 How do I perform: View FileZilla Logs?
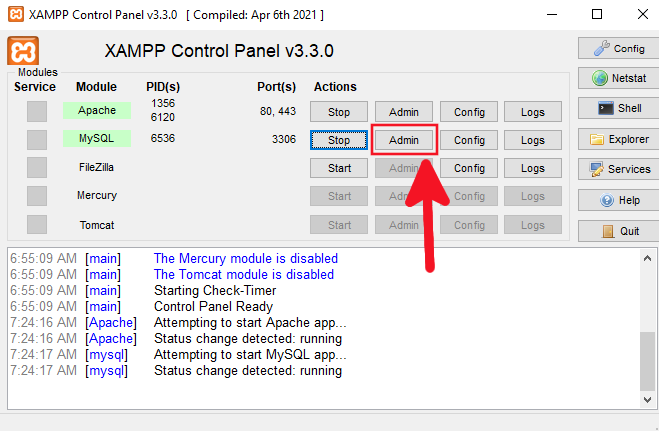click(x=533, y=168)
